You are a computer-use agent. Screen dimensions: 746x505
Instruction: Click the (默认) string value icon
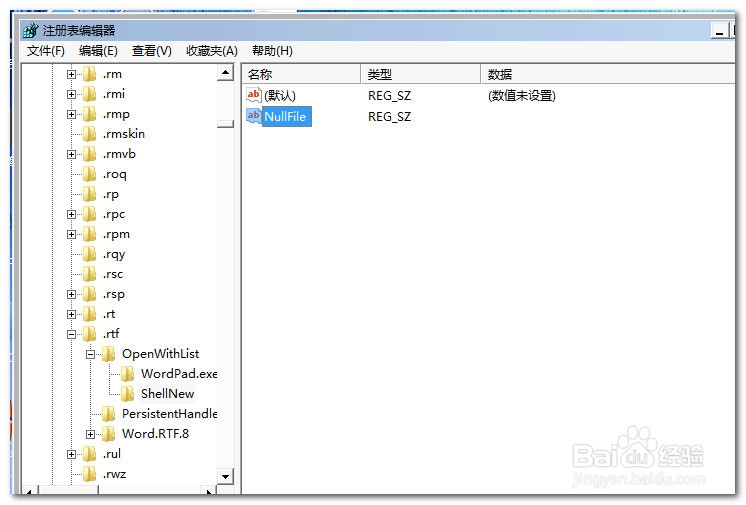[x=254, y=95]
